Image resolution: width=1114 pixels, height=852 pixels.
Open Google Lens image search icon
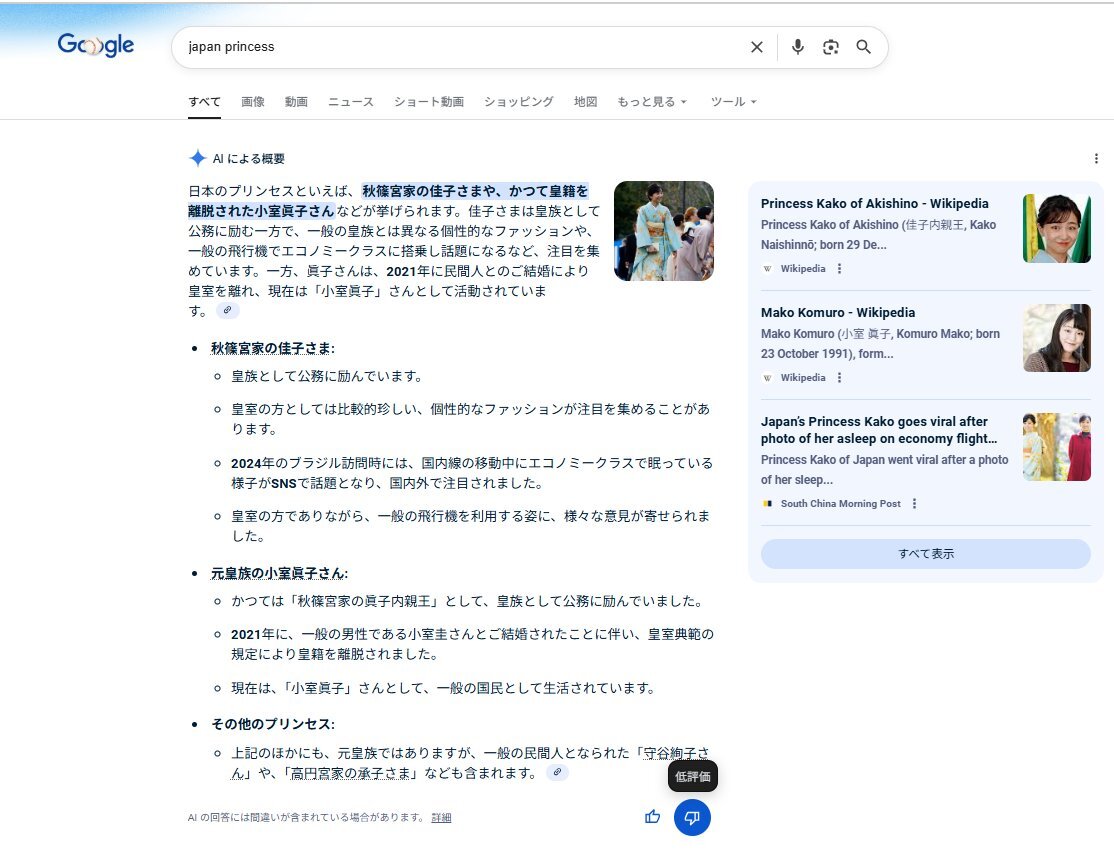click(x=830, y=47)
